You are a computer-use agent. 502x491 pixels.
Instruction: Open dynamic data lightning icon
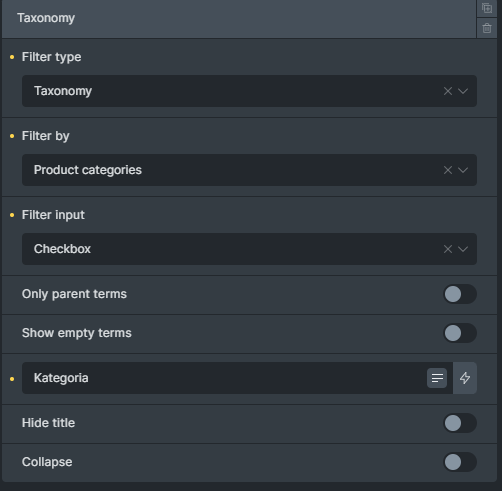465,378
